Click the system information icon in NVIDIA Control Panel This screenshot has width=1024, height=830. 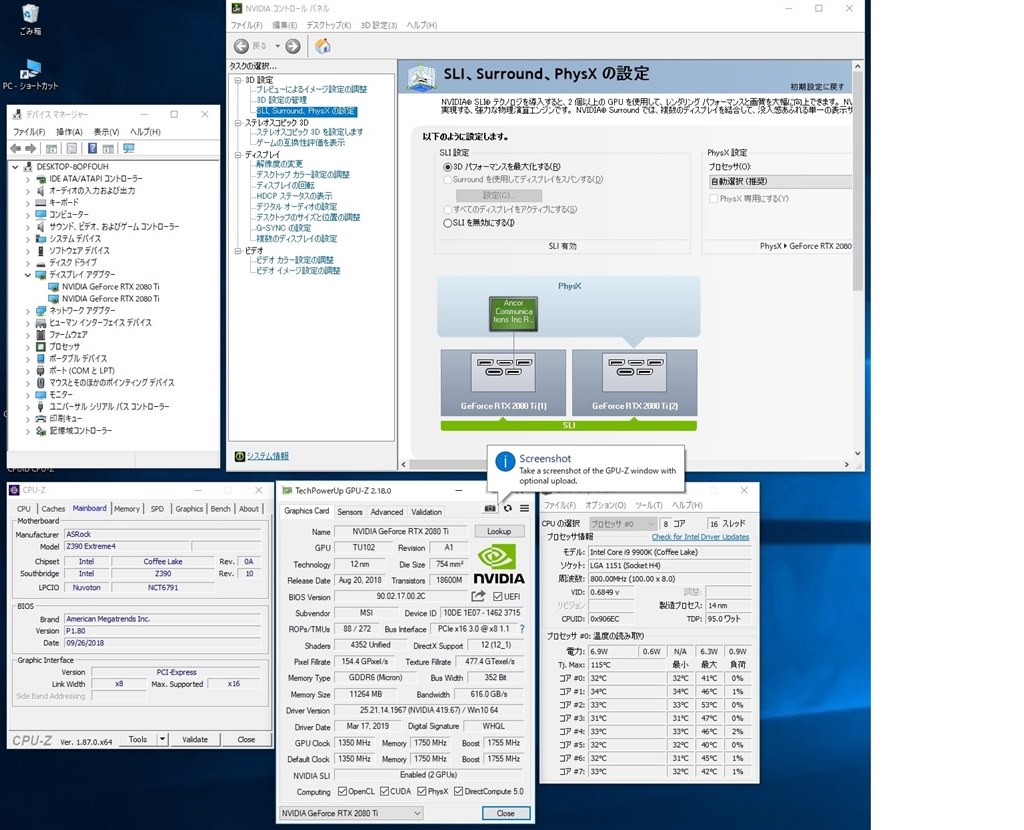click(x=240, y=456)
